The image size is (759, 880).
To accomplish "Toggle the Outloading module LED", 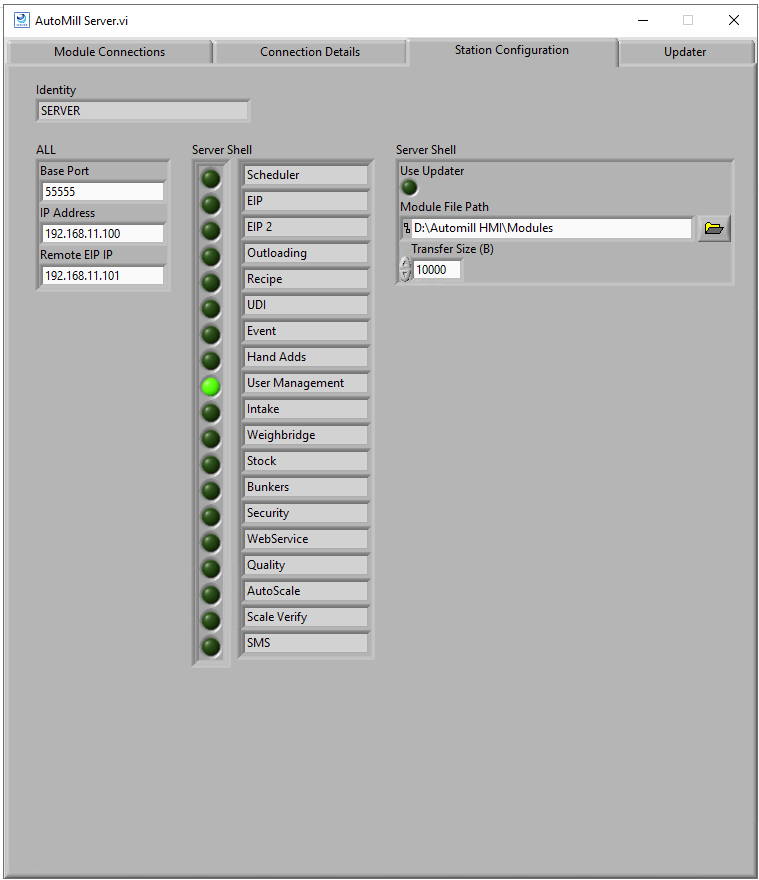I will 211,257.
